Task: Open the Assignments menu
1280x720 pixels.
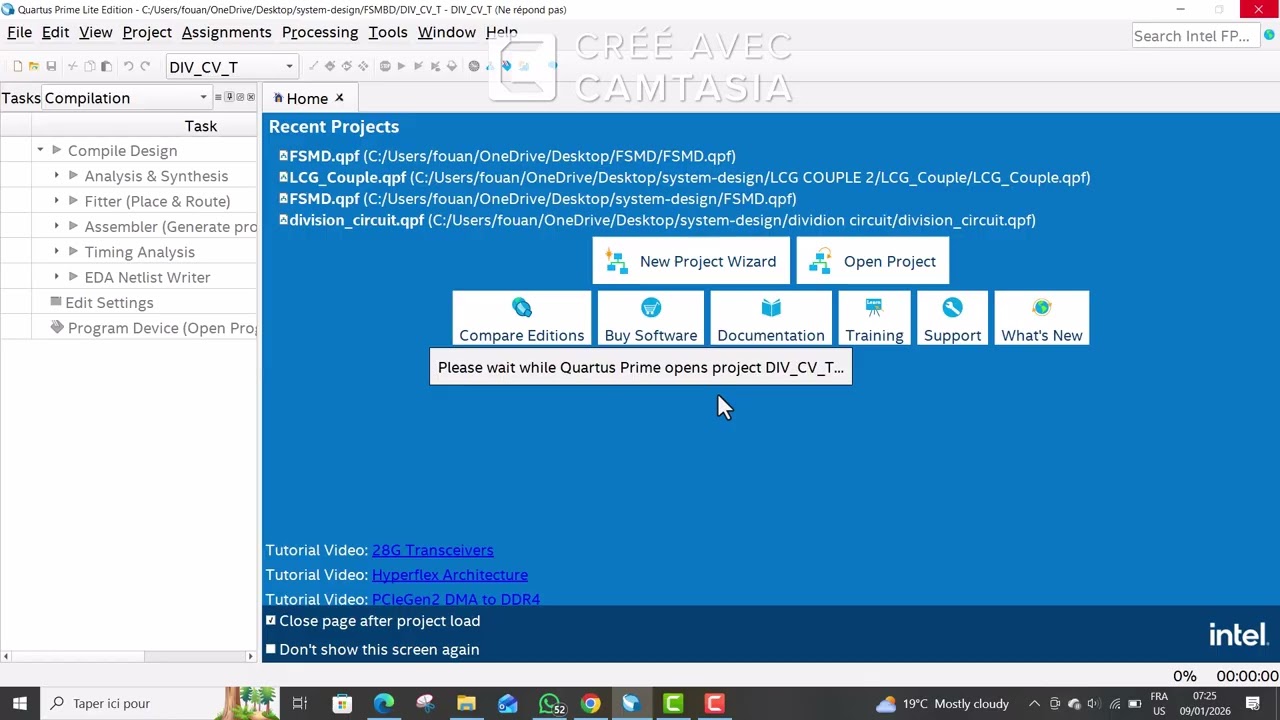Action: click(226, 32)
